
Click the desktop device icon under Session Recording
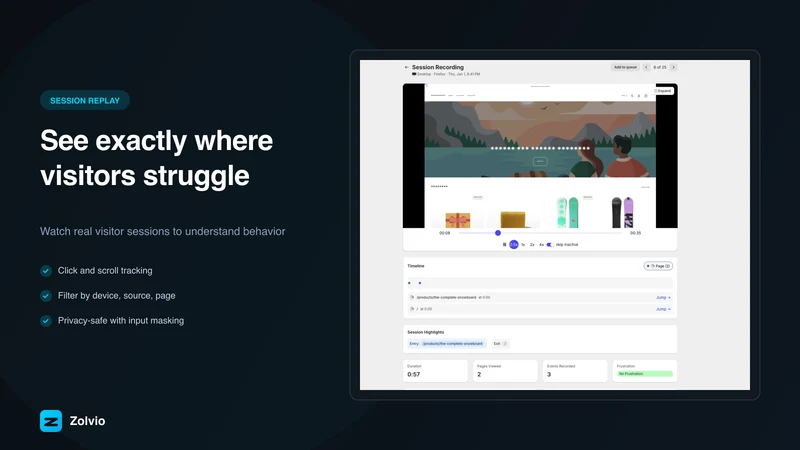414,74
